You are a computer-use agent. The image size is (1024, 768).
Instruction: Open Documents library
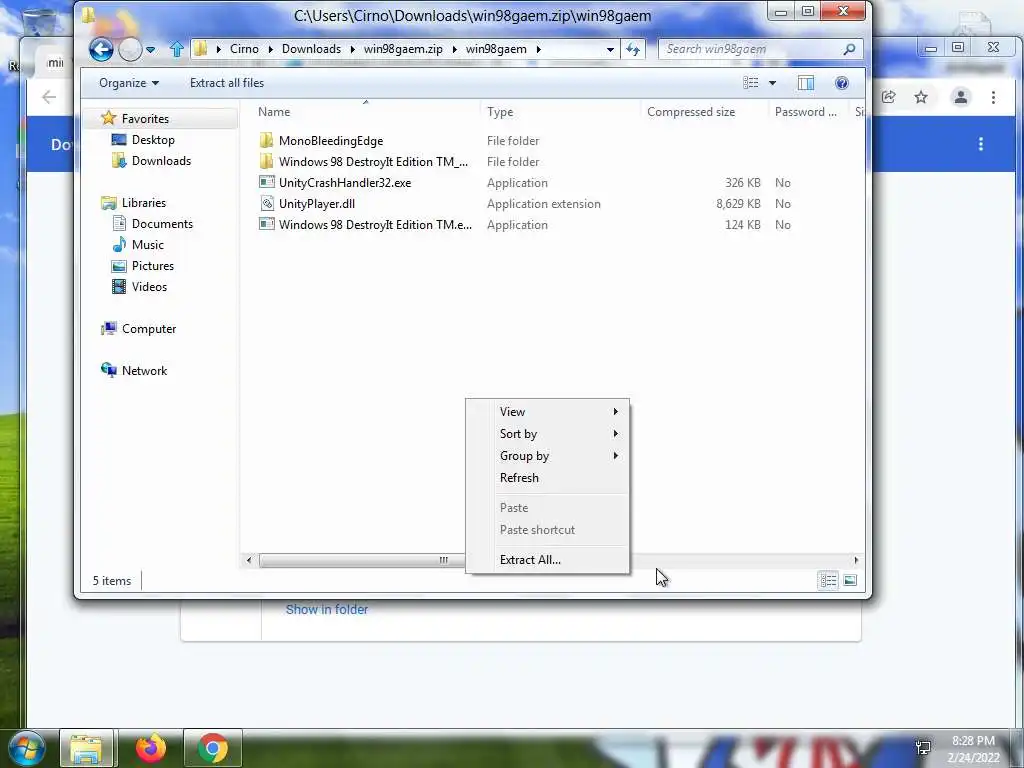pos(162,223)
